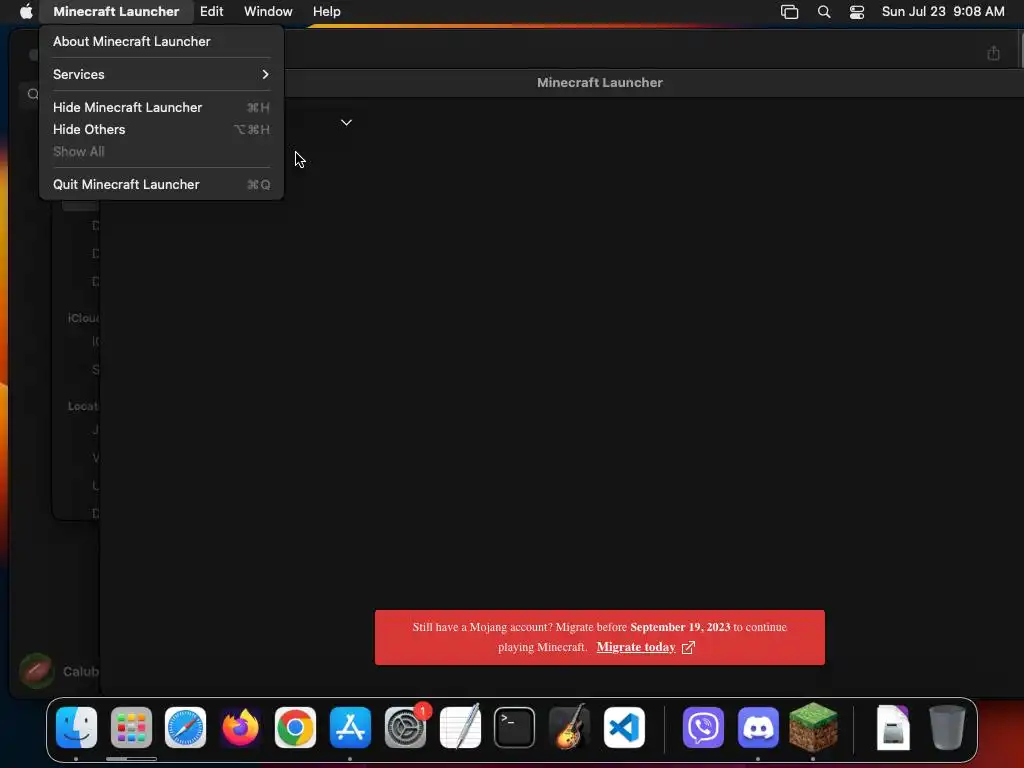Click the external link icon beside Migrate today
The image size is (1024, 768).
tap(688, 647)
